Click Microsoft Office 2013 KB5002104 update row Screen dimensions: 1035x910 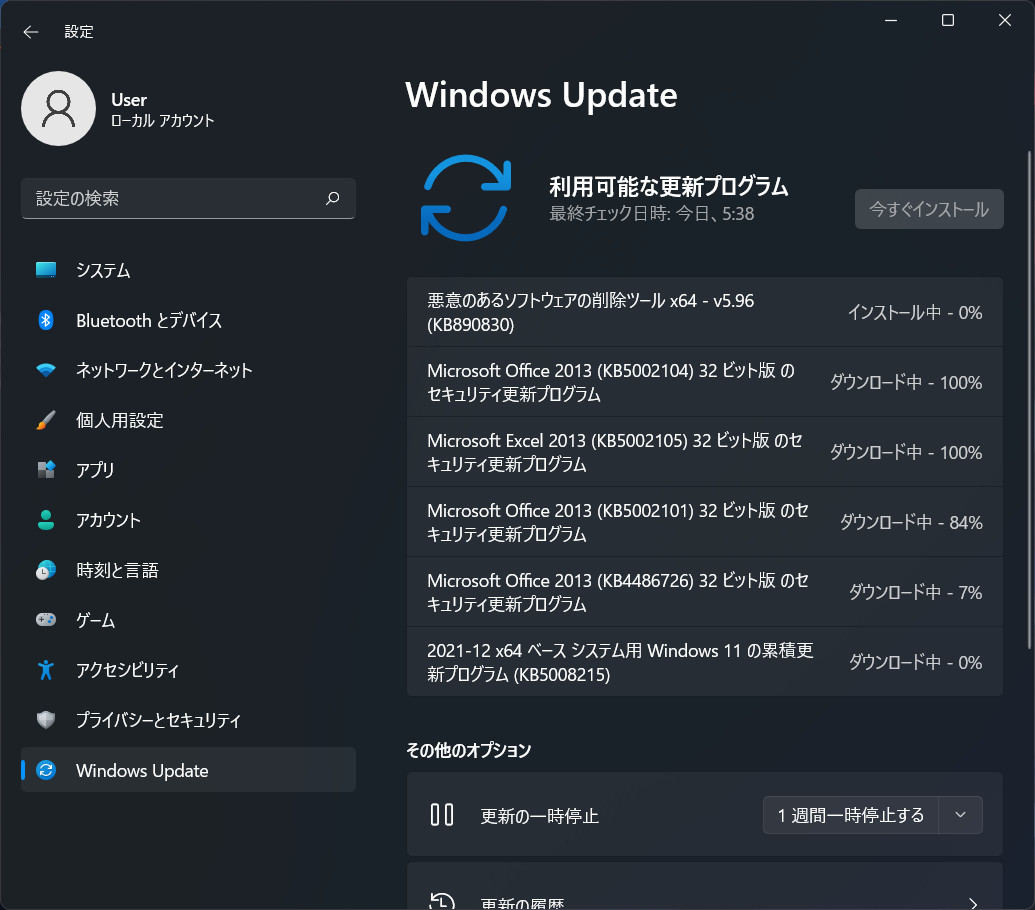(x=704, y=382)
